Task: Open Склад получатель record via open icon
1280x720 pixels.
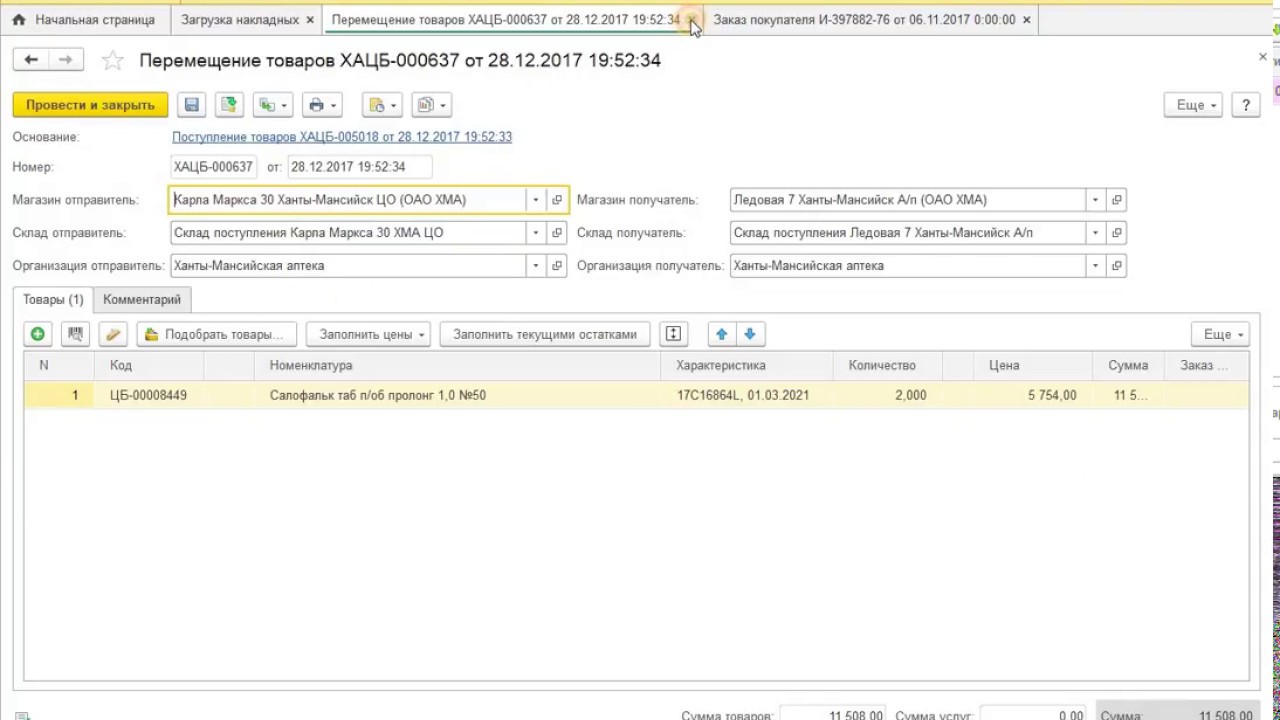Action: 1117,233
